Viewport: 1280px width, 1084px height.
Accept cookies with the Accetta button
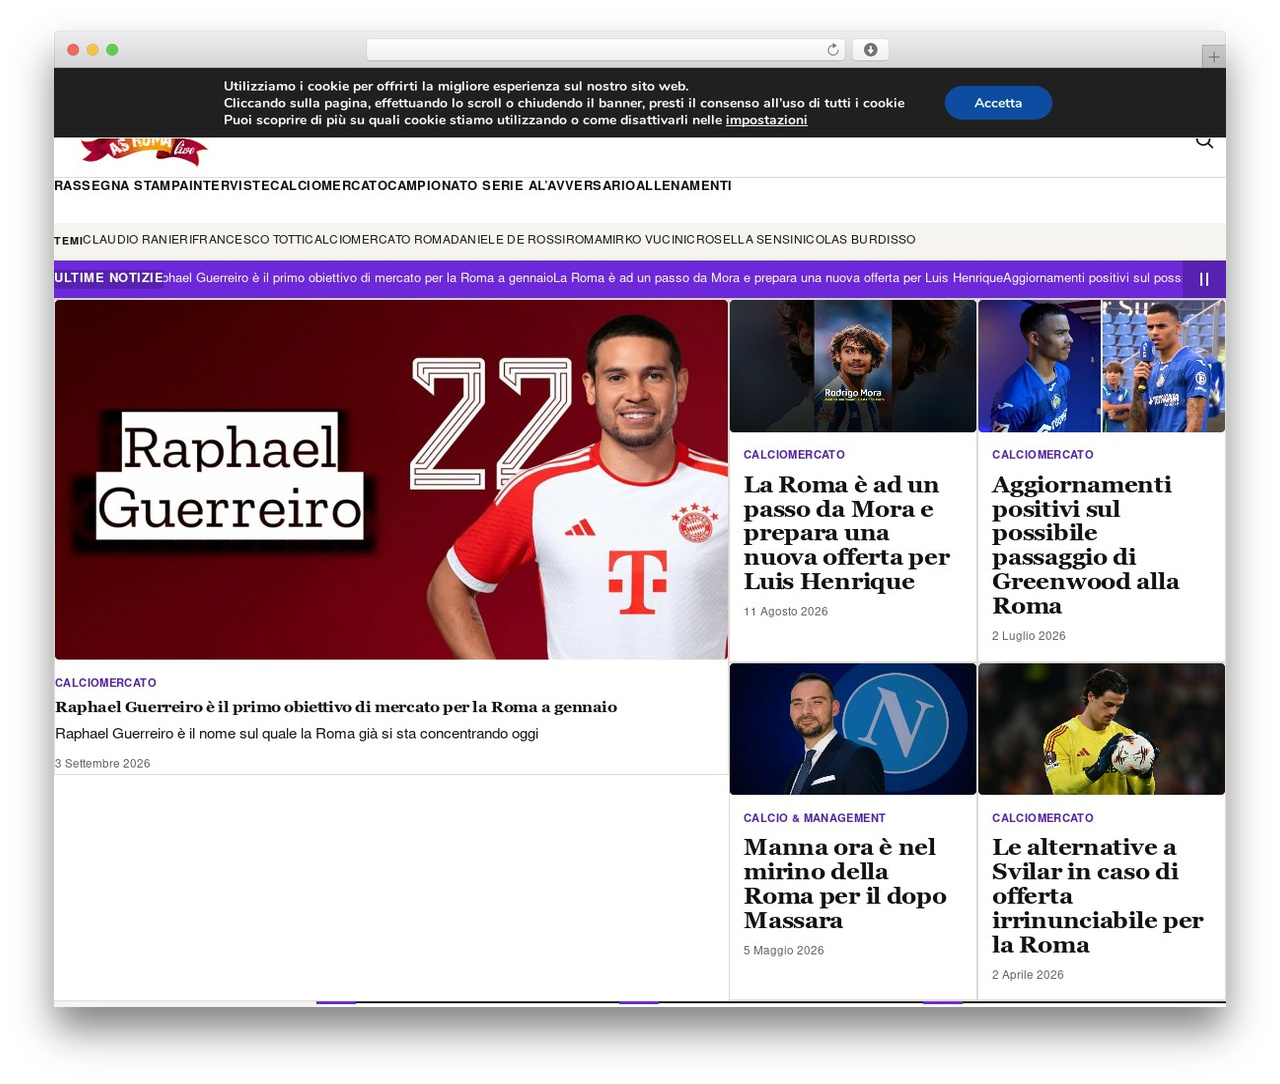click(x=998, y=103)
